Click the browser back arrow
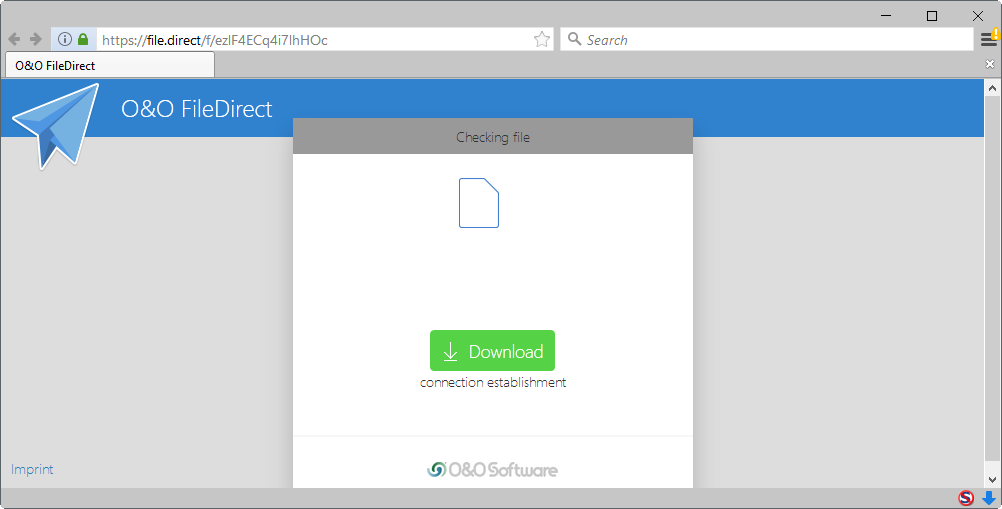The image size is (1002, 509). point(14,40)
